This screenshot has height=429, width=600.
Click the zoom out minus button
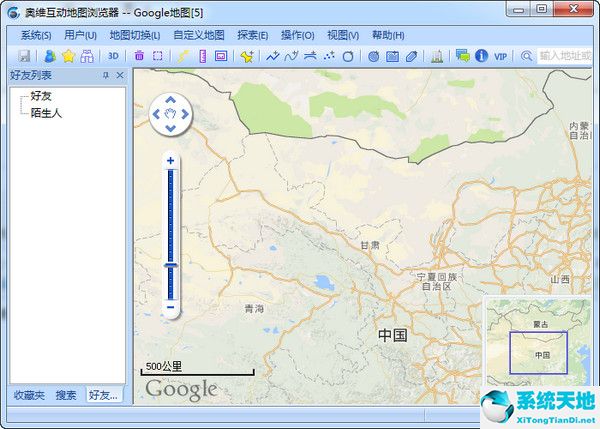point(171,307)
